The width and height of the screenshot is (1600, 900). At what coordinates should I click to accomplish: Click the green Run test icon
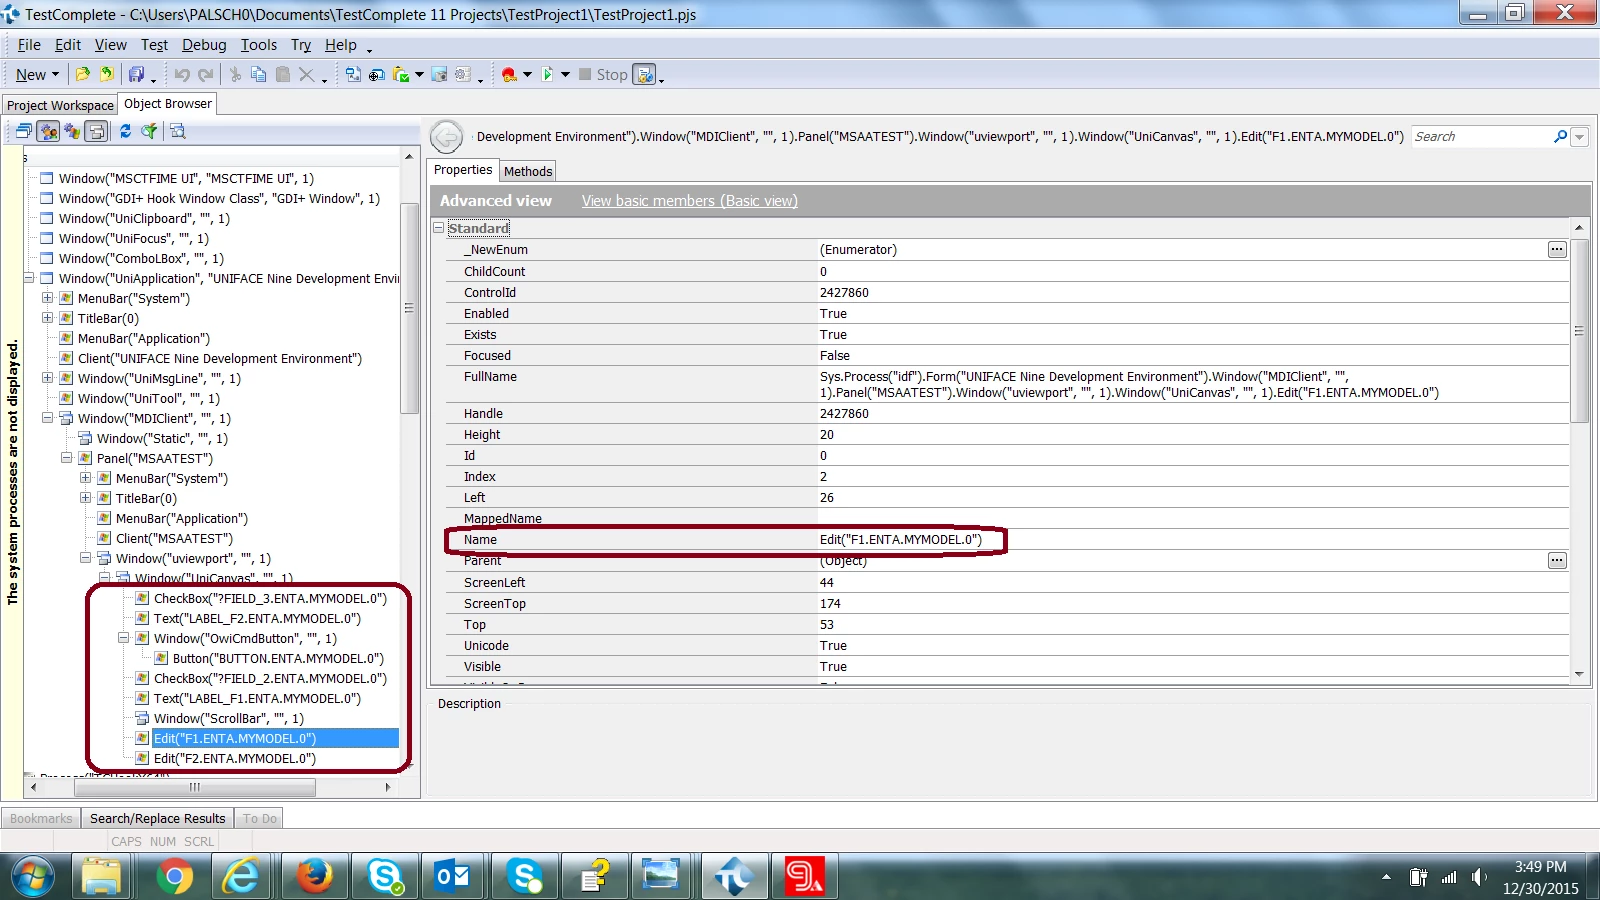(547, 74)
